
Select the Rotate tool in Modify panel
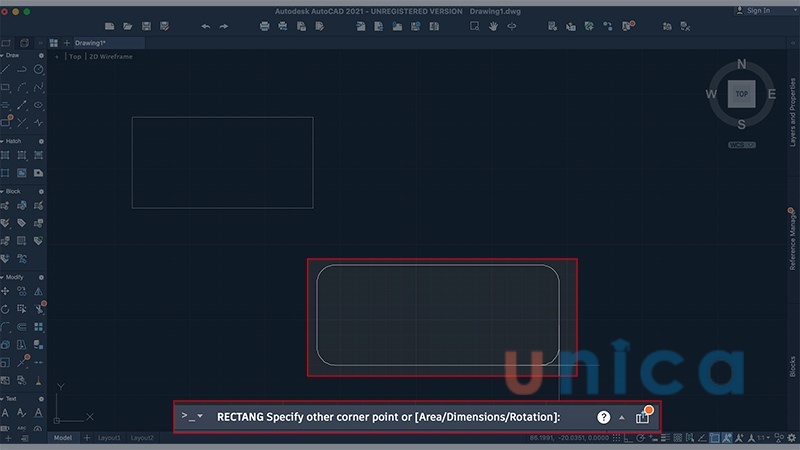(5, 309)
